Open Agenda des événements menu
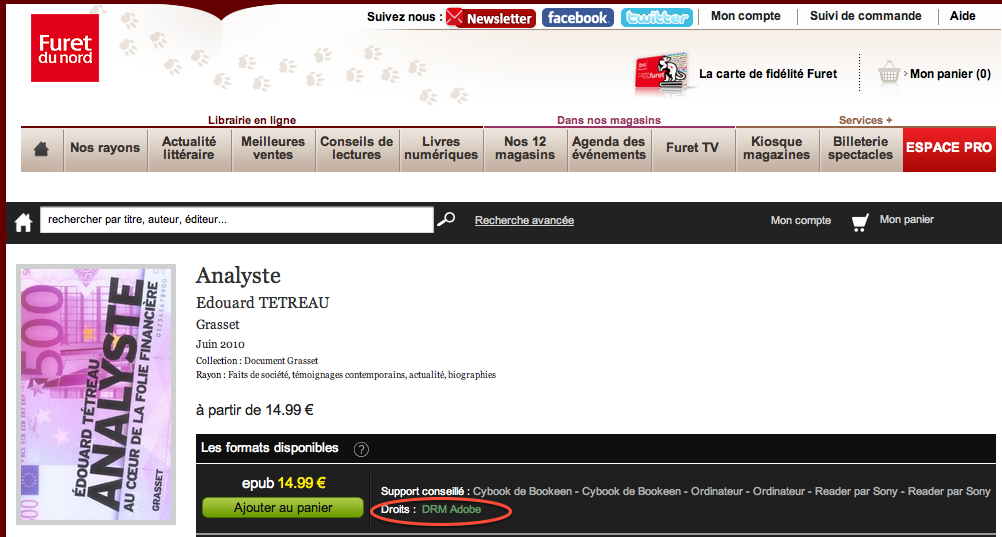The image size is (1002, 537). (609, 150)
